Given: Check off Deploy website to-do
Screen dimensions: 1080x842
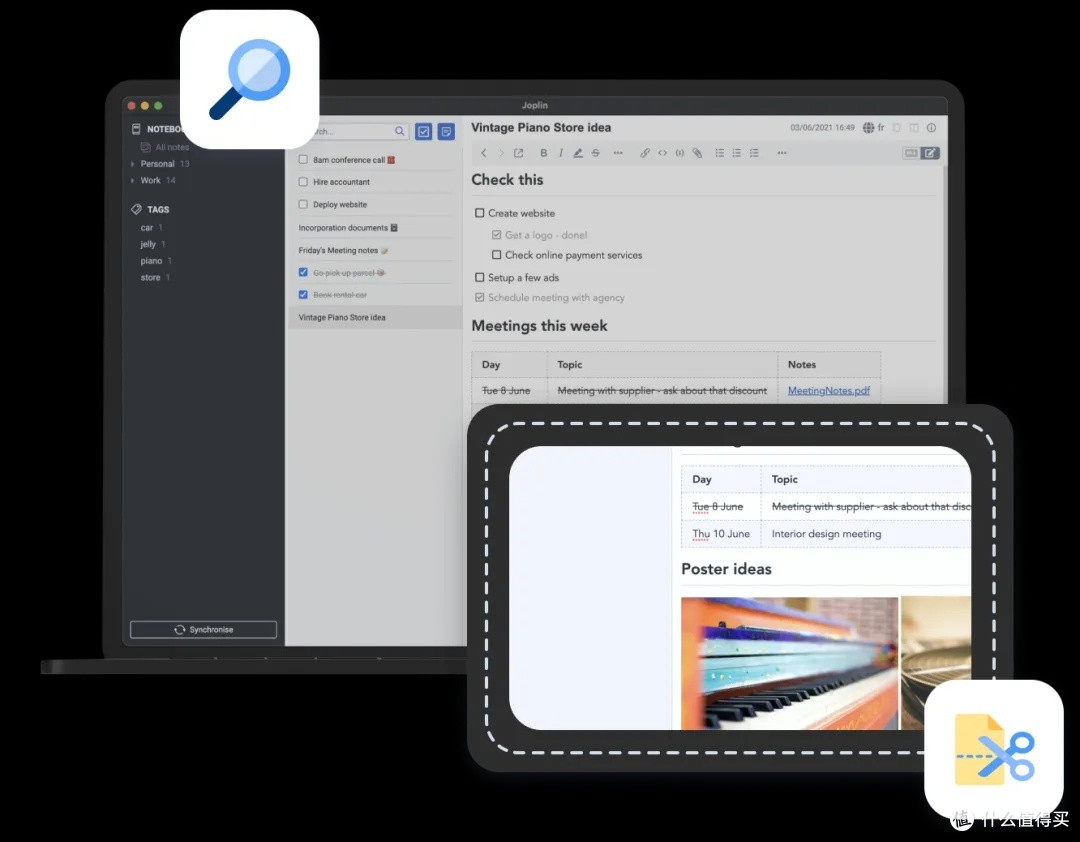Looking at the screenshot, I should click(303, 204).
